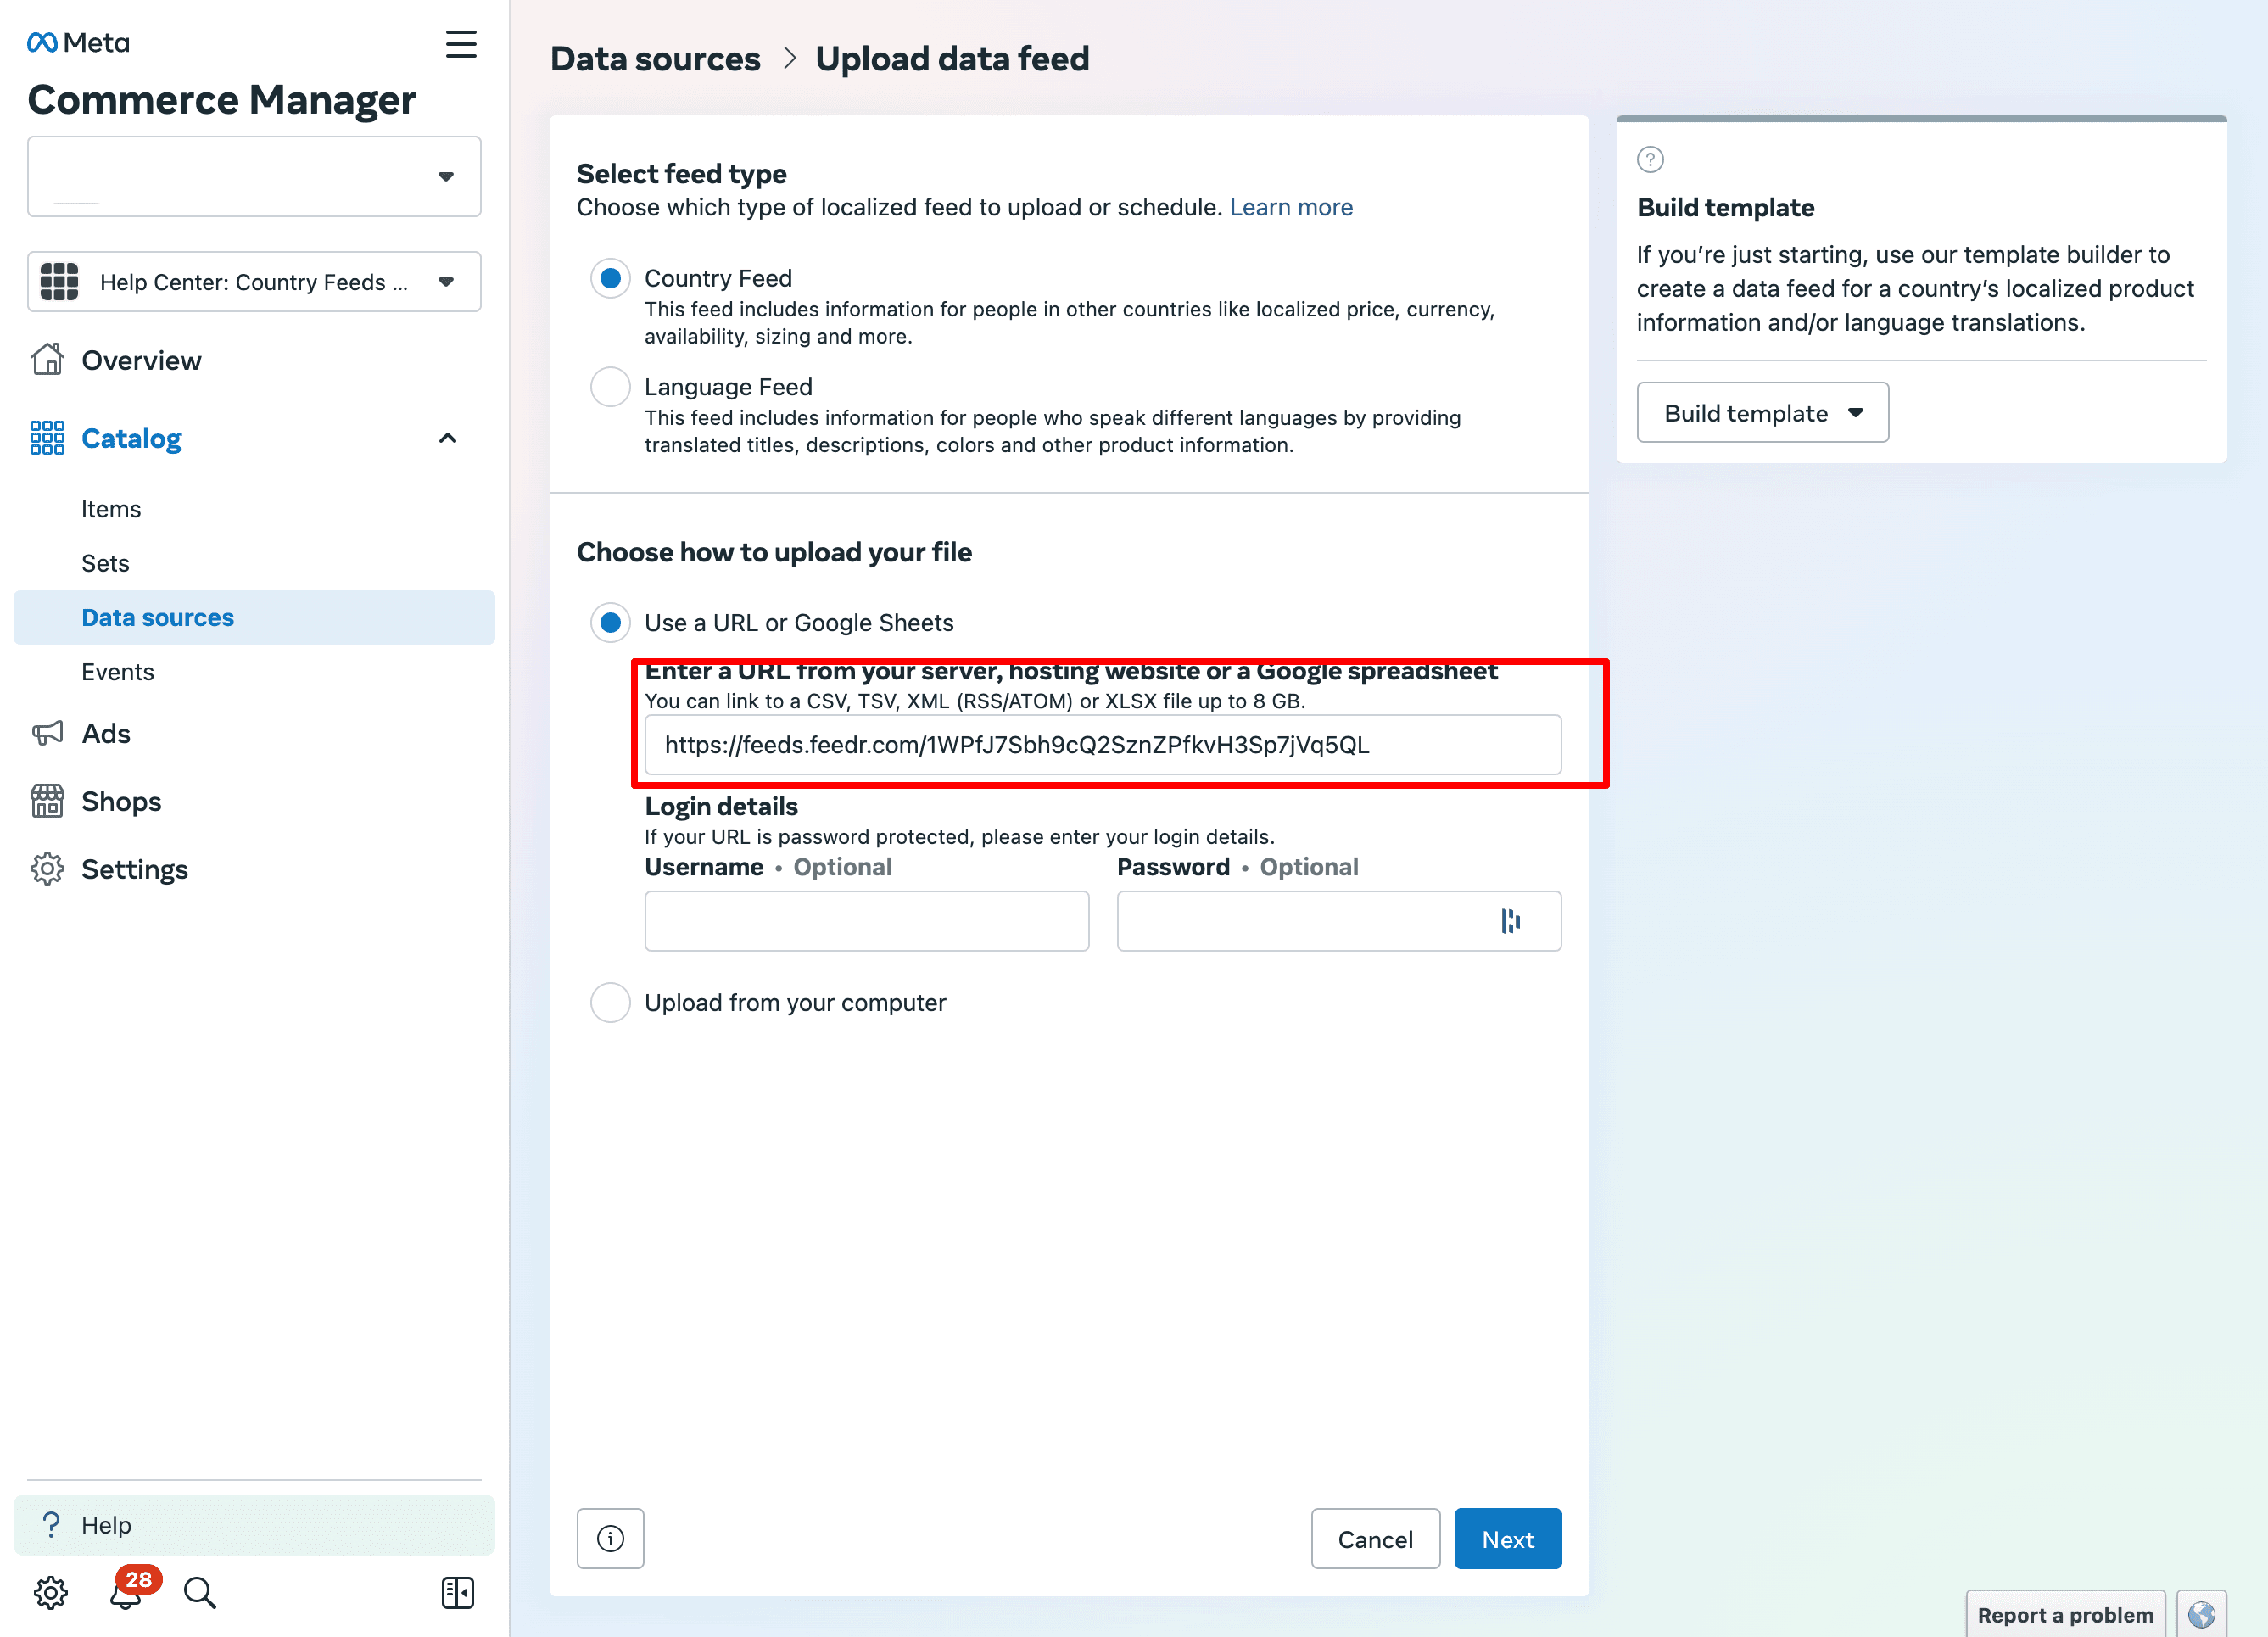Viewport: 2268px width, 1637px height.
Task: Switch to the Data sources section
Action: [x=157, y=617]
